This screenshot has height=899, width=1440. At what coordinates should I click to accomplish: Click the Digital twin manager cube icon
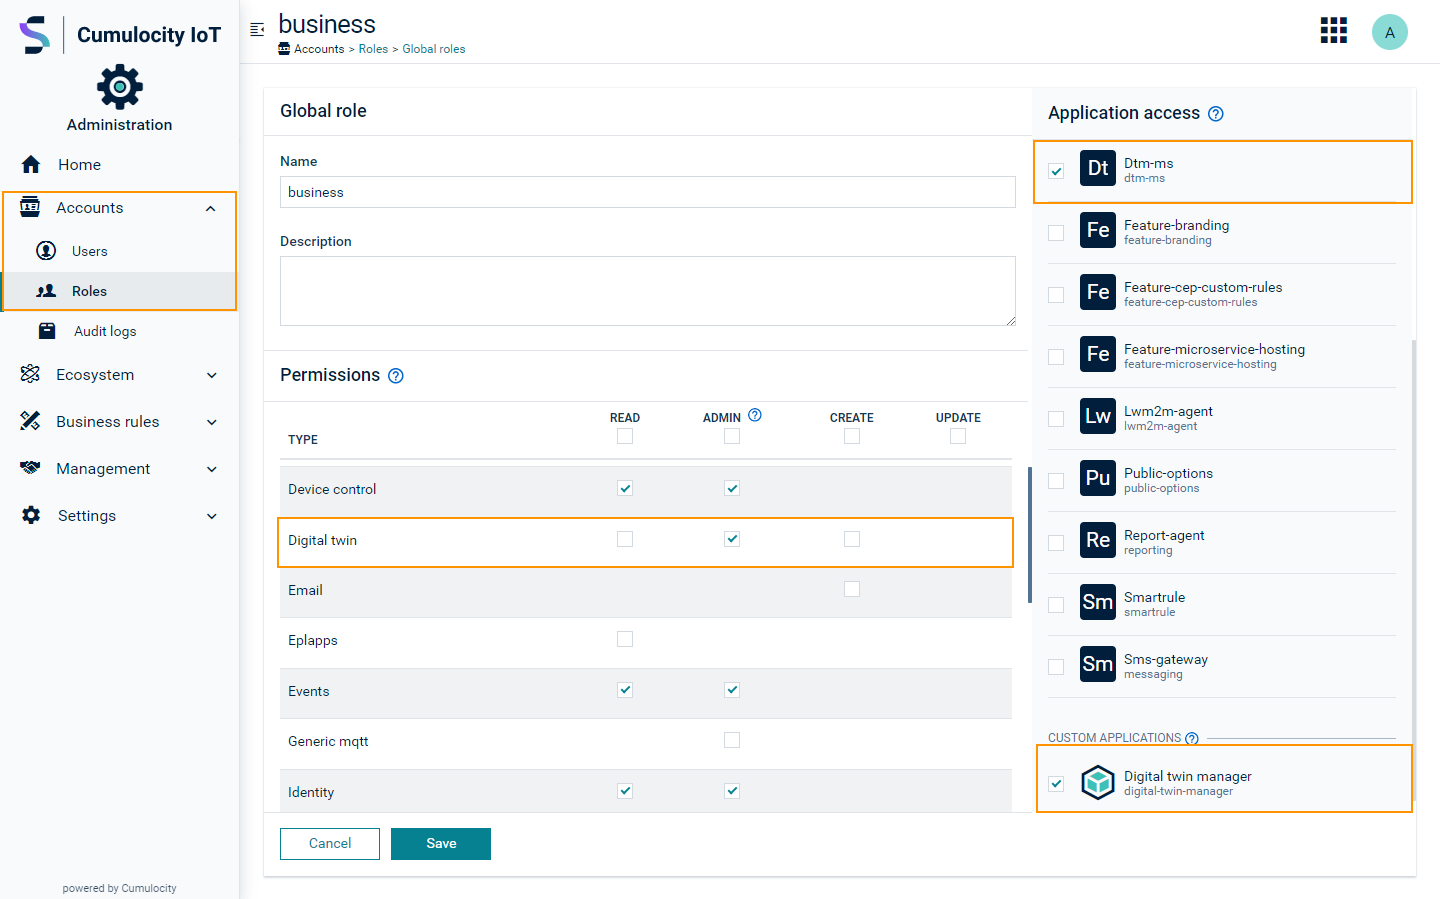click(1098, 782)
